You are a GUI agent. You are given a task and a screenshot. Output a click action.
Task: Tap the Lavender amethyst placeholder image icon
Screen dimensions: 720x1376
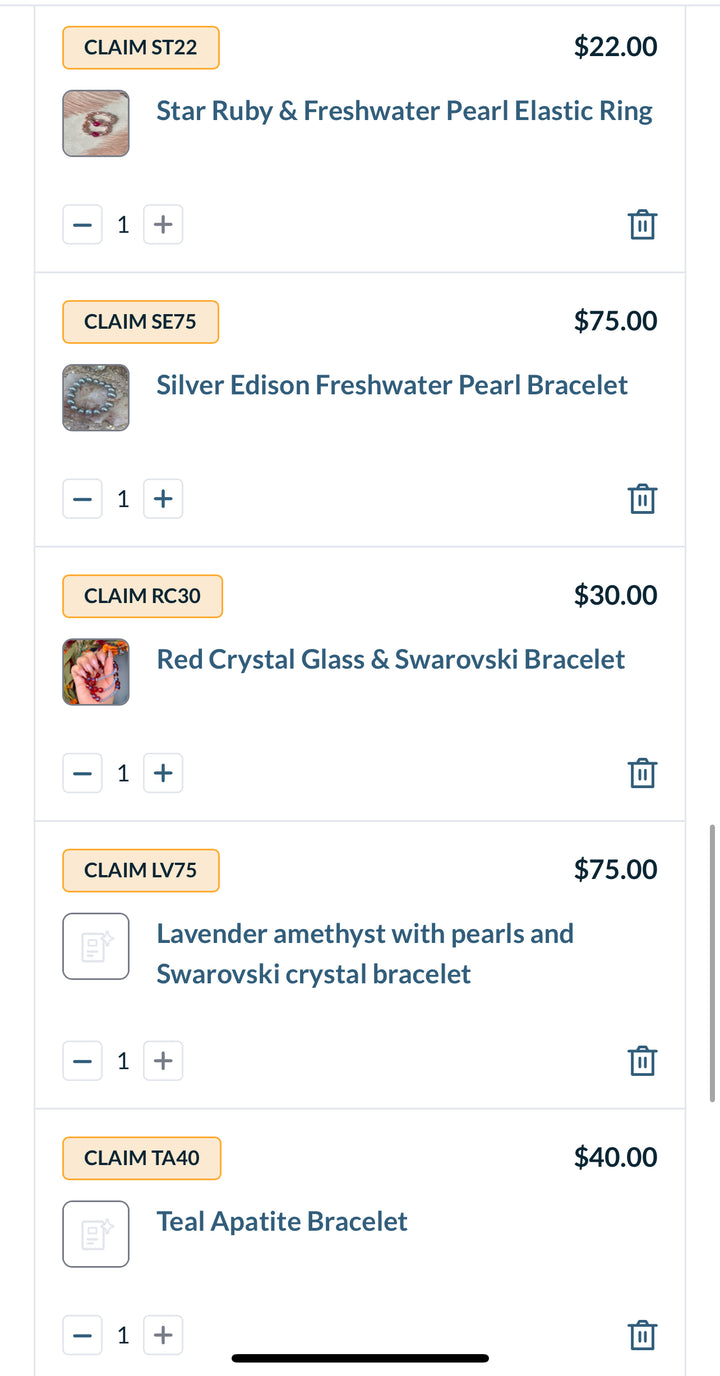click(96, 946)
